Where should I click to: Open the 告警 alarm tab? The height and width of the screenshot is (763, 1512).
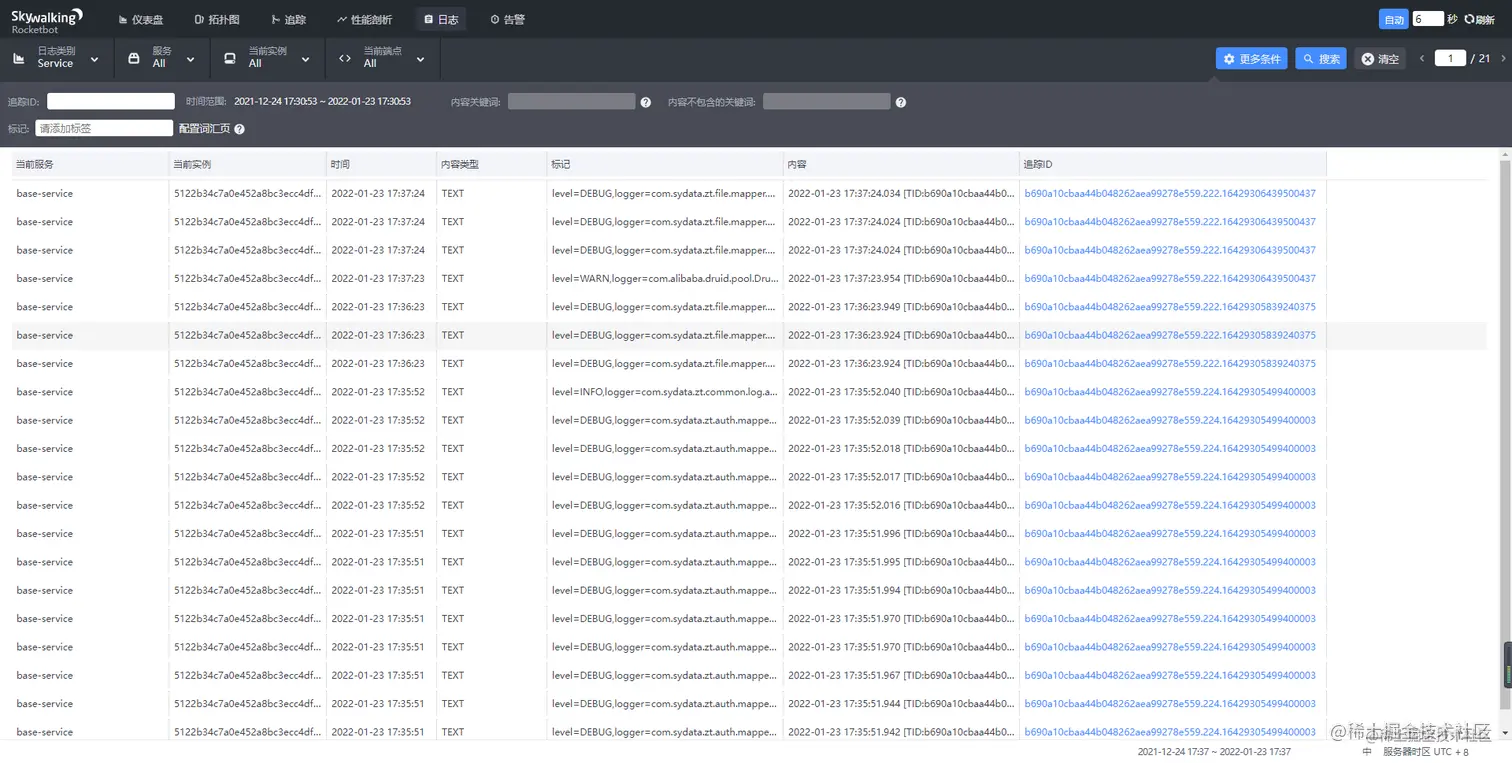tap(508, 19)
